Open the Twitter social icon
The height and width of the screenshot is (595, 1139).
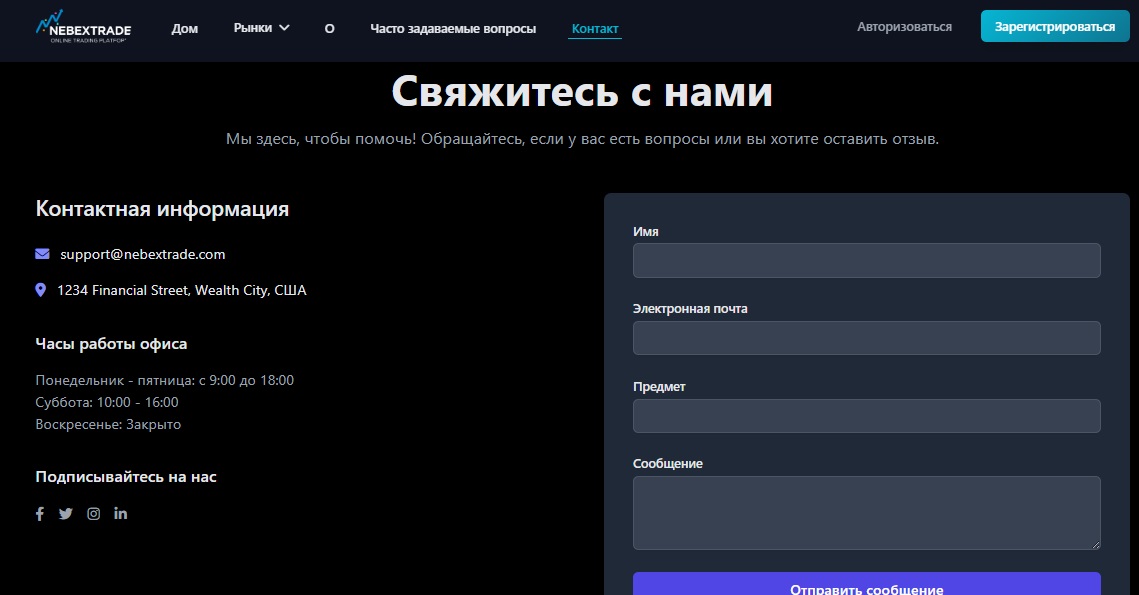65,514
